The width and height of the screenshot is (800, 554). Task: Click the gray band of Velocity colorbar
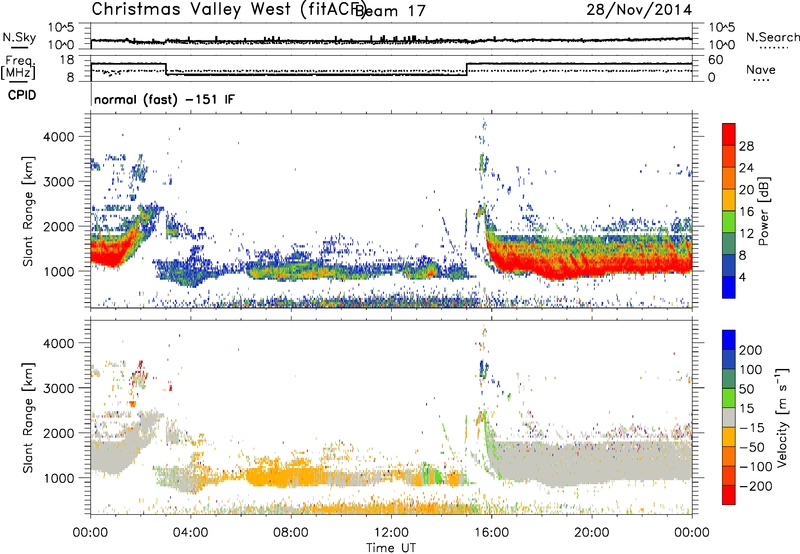(x=729, y=418)
